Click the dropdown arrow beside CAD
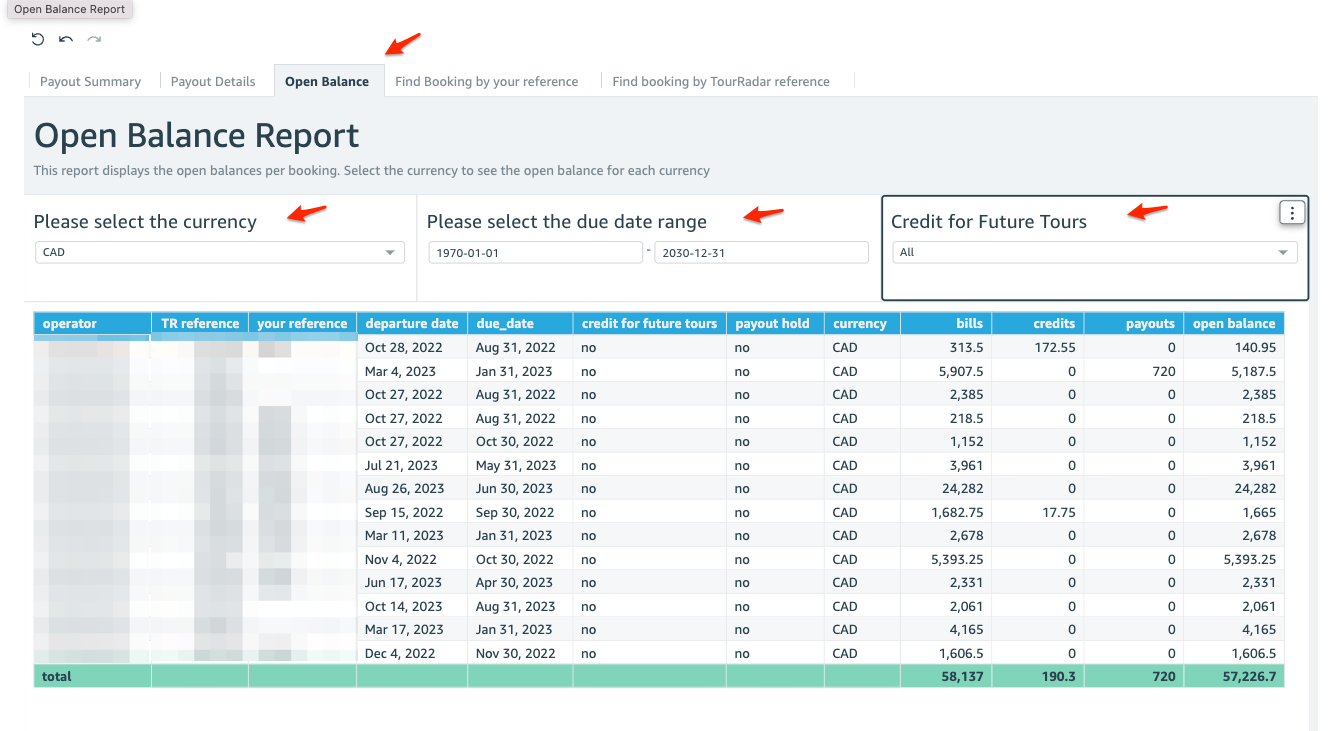Viewport: 1341px width, 731px height. (x=390, y=252)
